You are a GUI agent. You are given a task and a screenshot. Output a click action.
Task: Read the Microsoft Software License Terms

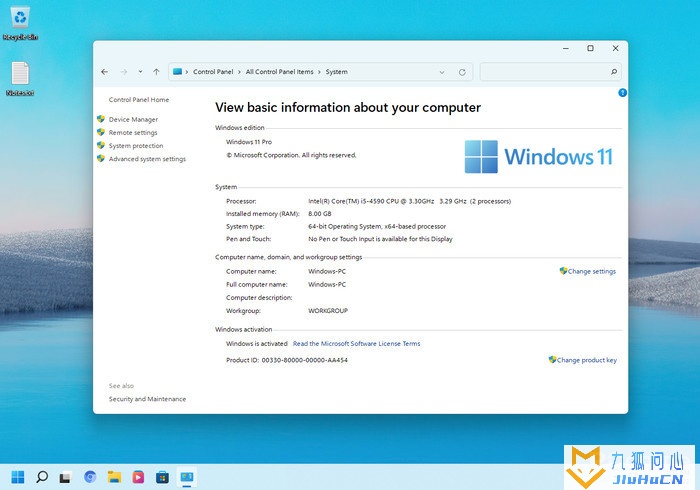[x=356, y=344]
